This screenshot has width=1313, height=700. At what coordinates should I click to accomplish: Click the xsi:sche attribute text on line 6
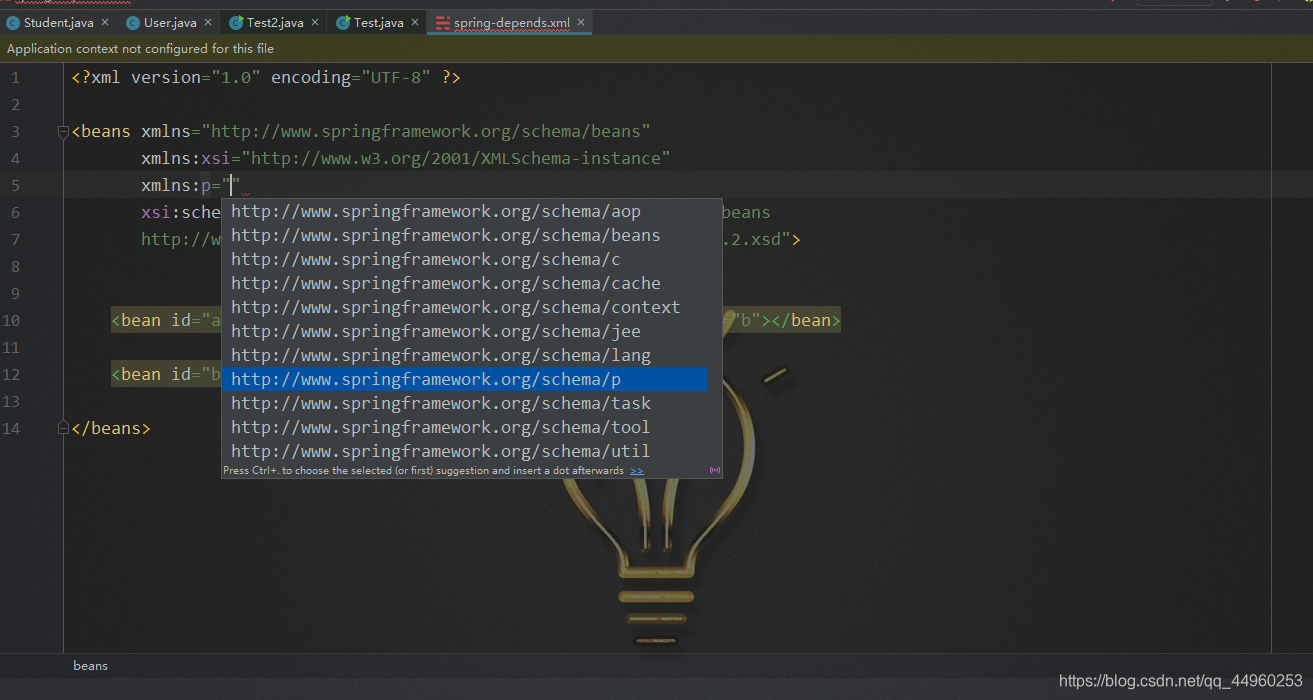click(x=181, y=212)
